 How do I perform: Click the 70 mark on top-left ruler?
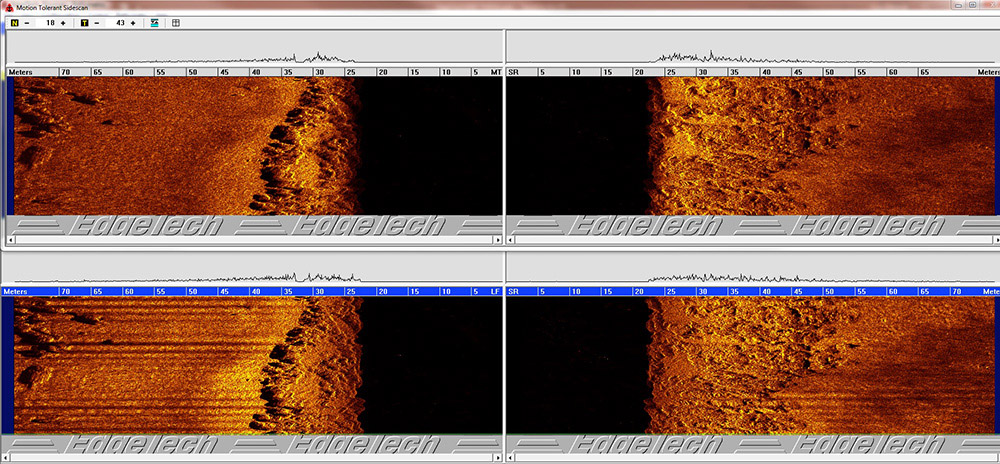pyautogui.click(x=66, y=72)
